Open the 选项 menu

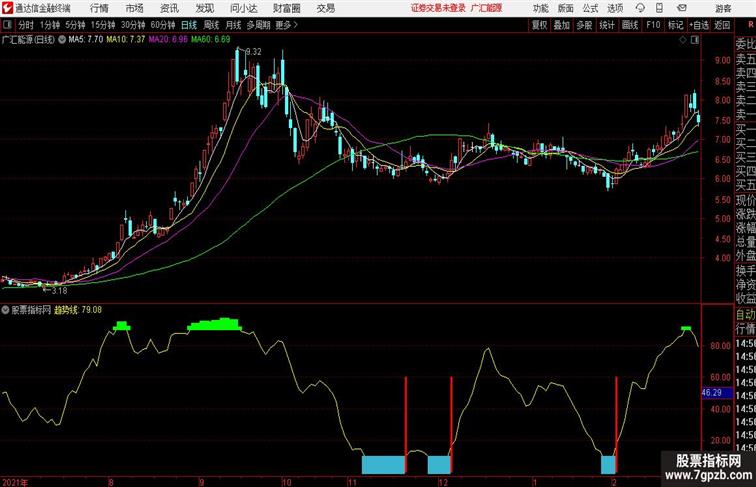click(x=615, y=8)
